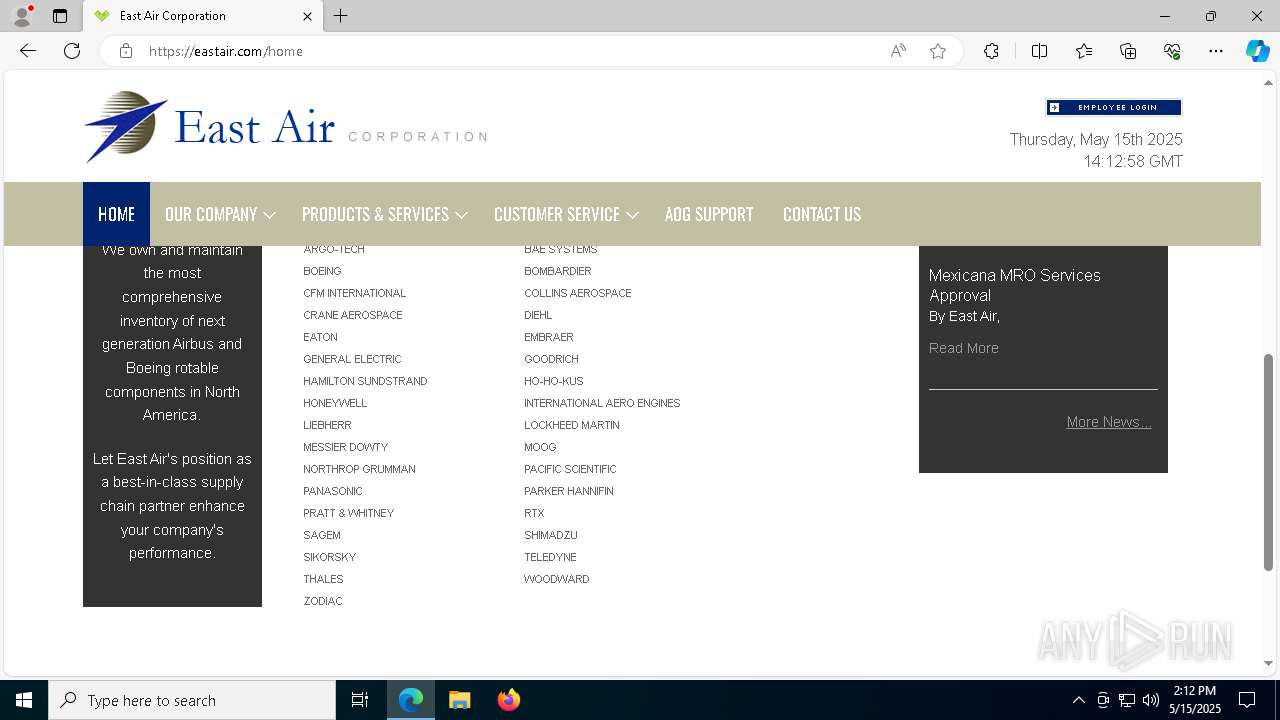Expand OUR COMPANY menu

click(x=220, y=214)
